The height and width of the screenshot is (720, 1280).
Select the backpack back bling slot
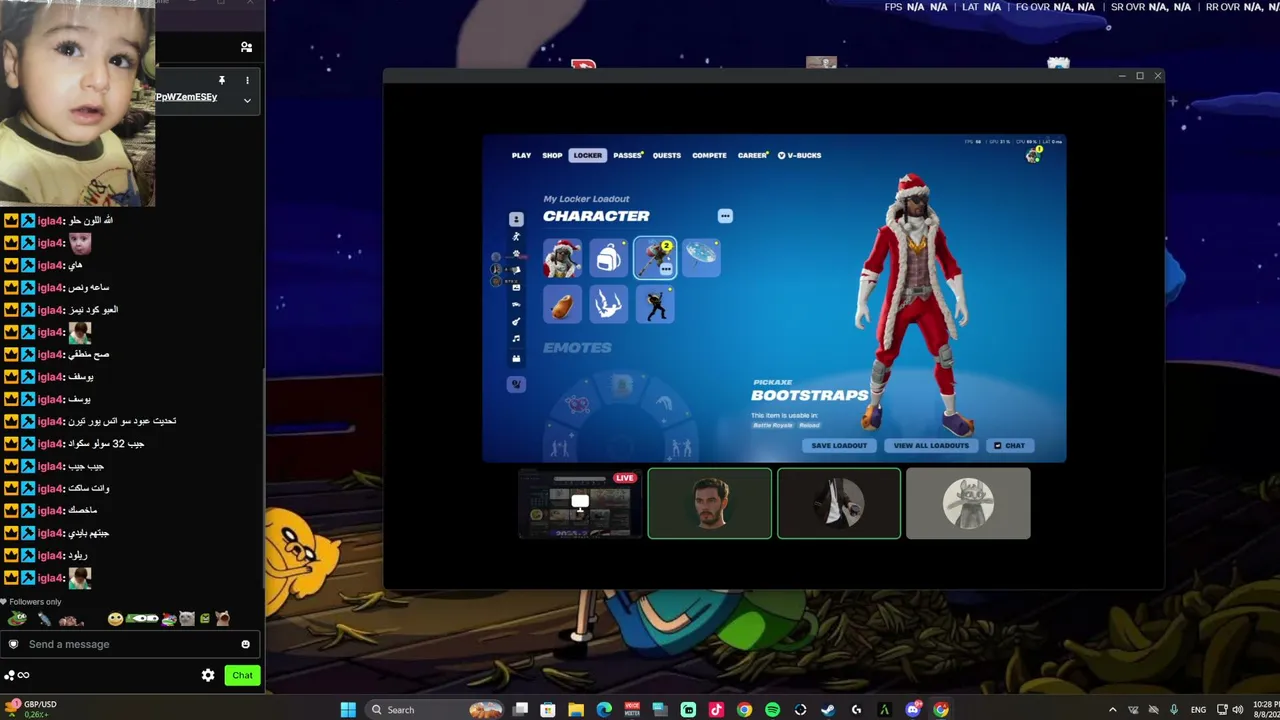608,258
